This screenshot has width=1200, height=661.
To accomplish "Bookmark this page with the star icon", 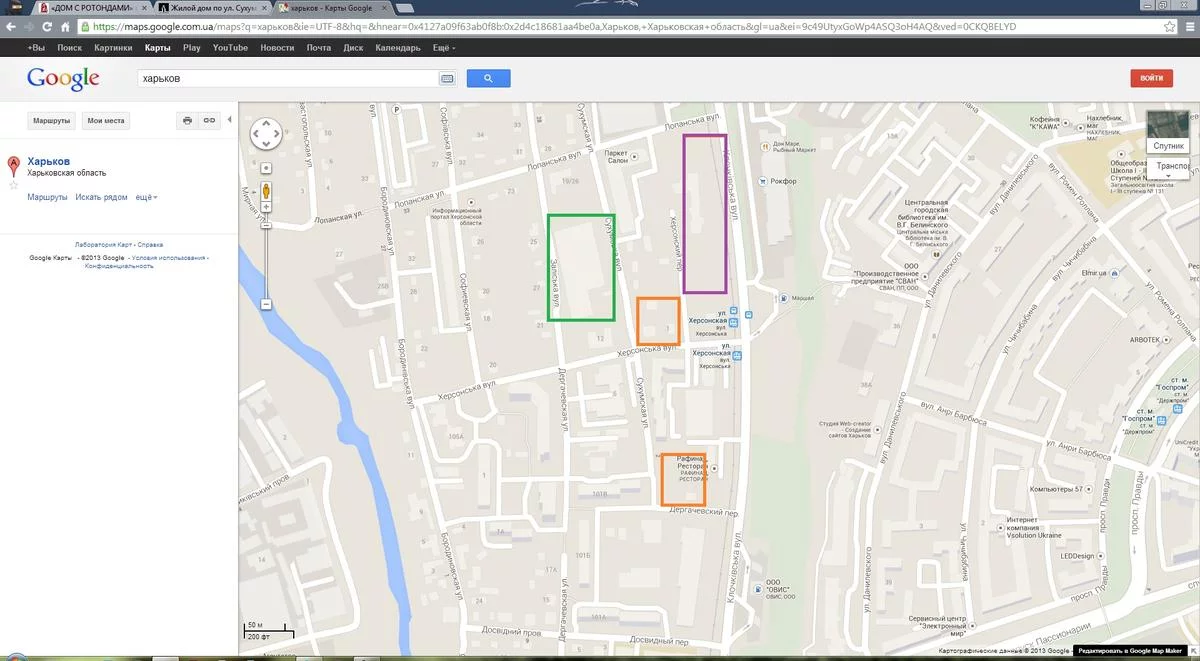I will click(x=1169, y=27).
